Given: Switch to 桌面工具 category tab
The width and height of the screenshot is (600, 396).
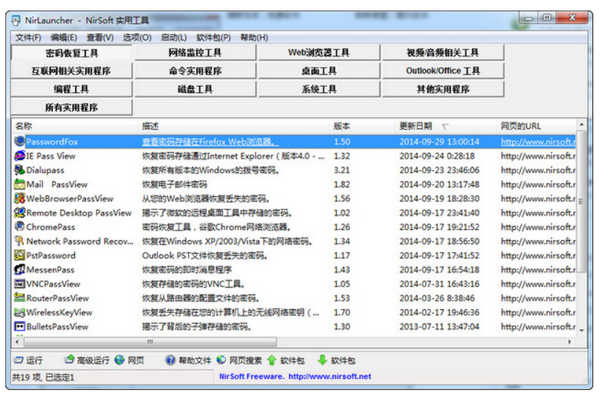Looking at the screenshot, I should [x=319, y=71].
